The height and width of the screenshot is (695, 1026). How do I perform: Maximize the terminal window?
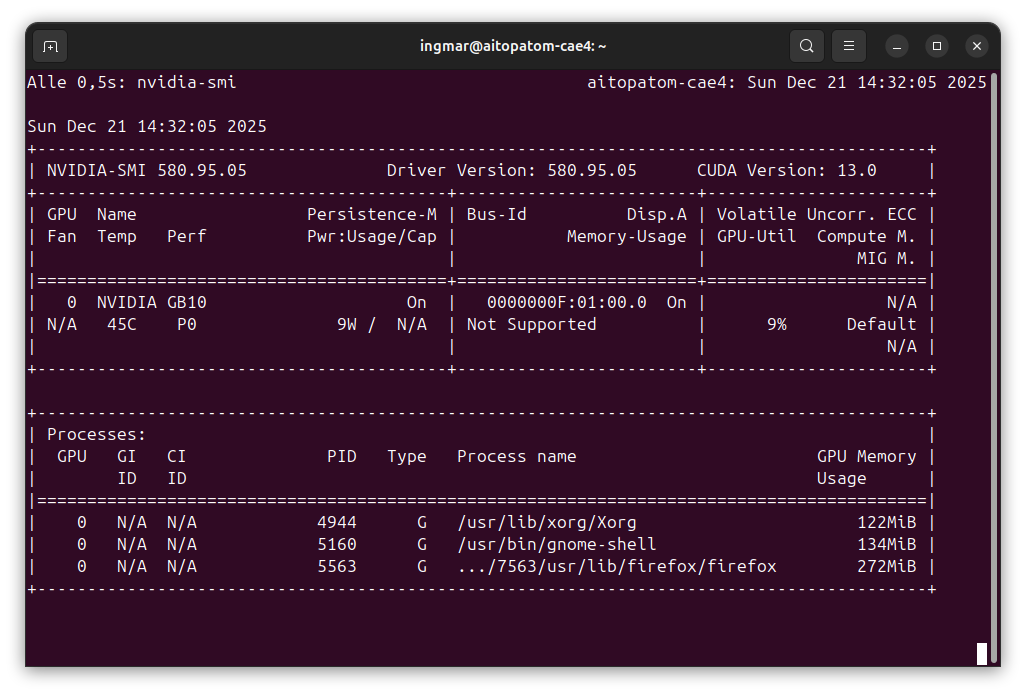point(937,46)
